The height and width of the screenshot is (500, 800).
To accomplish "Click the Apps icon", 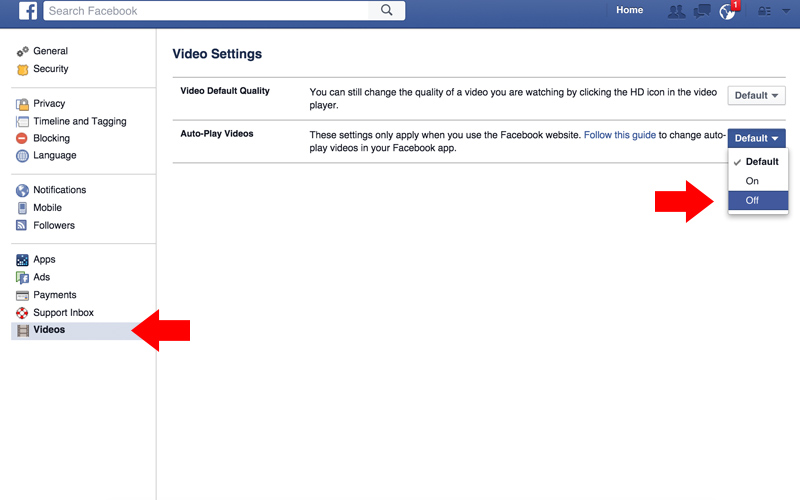I will (22, 260).
